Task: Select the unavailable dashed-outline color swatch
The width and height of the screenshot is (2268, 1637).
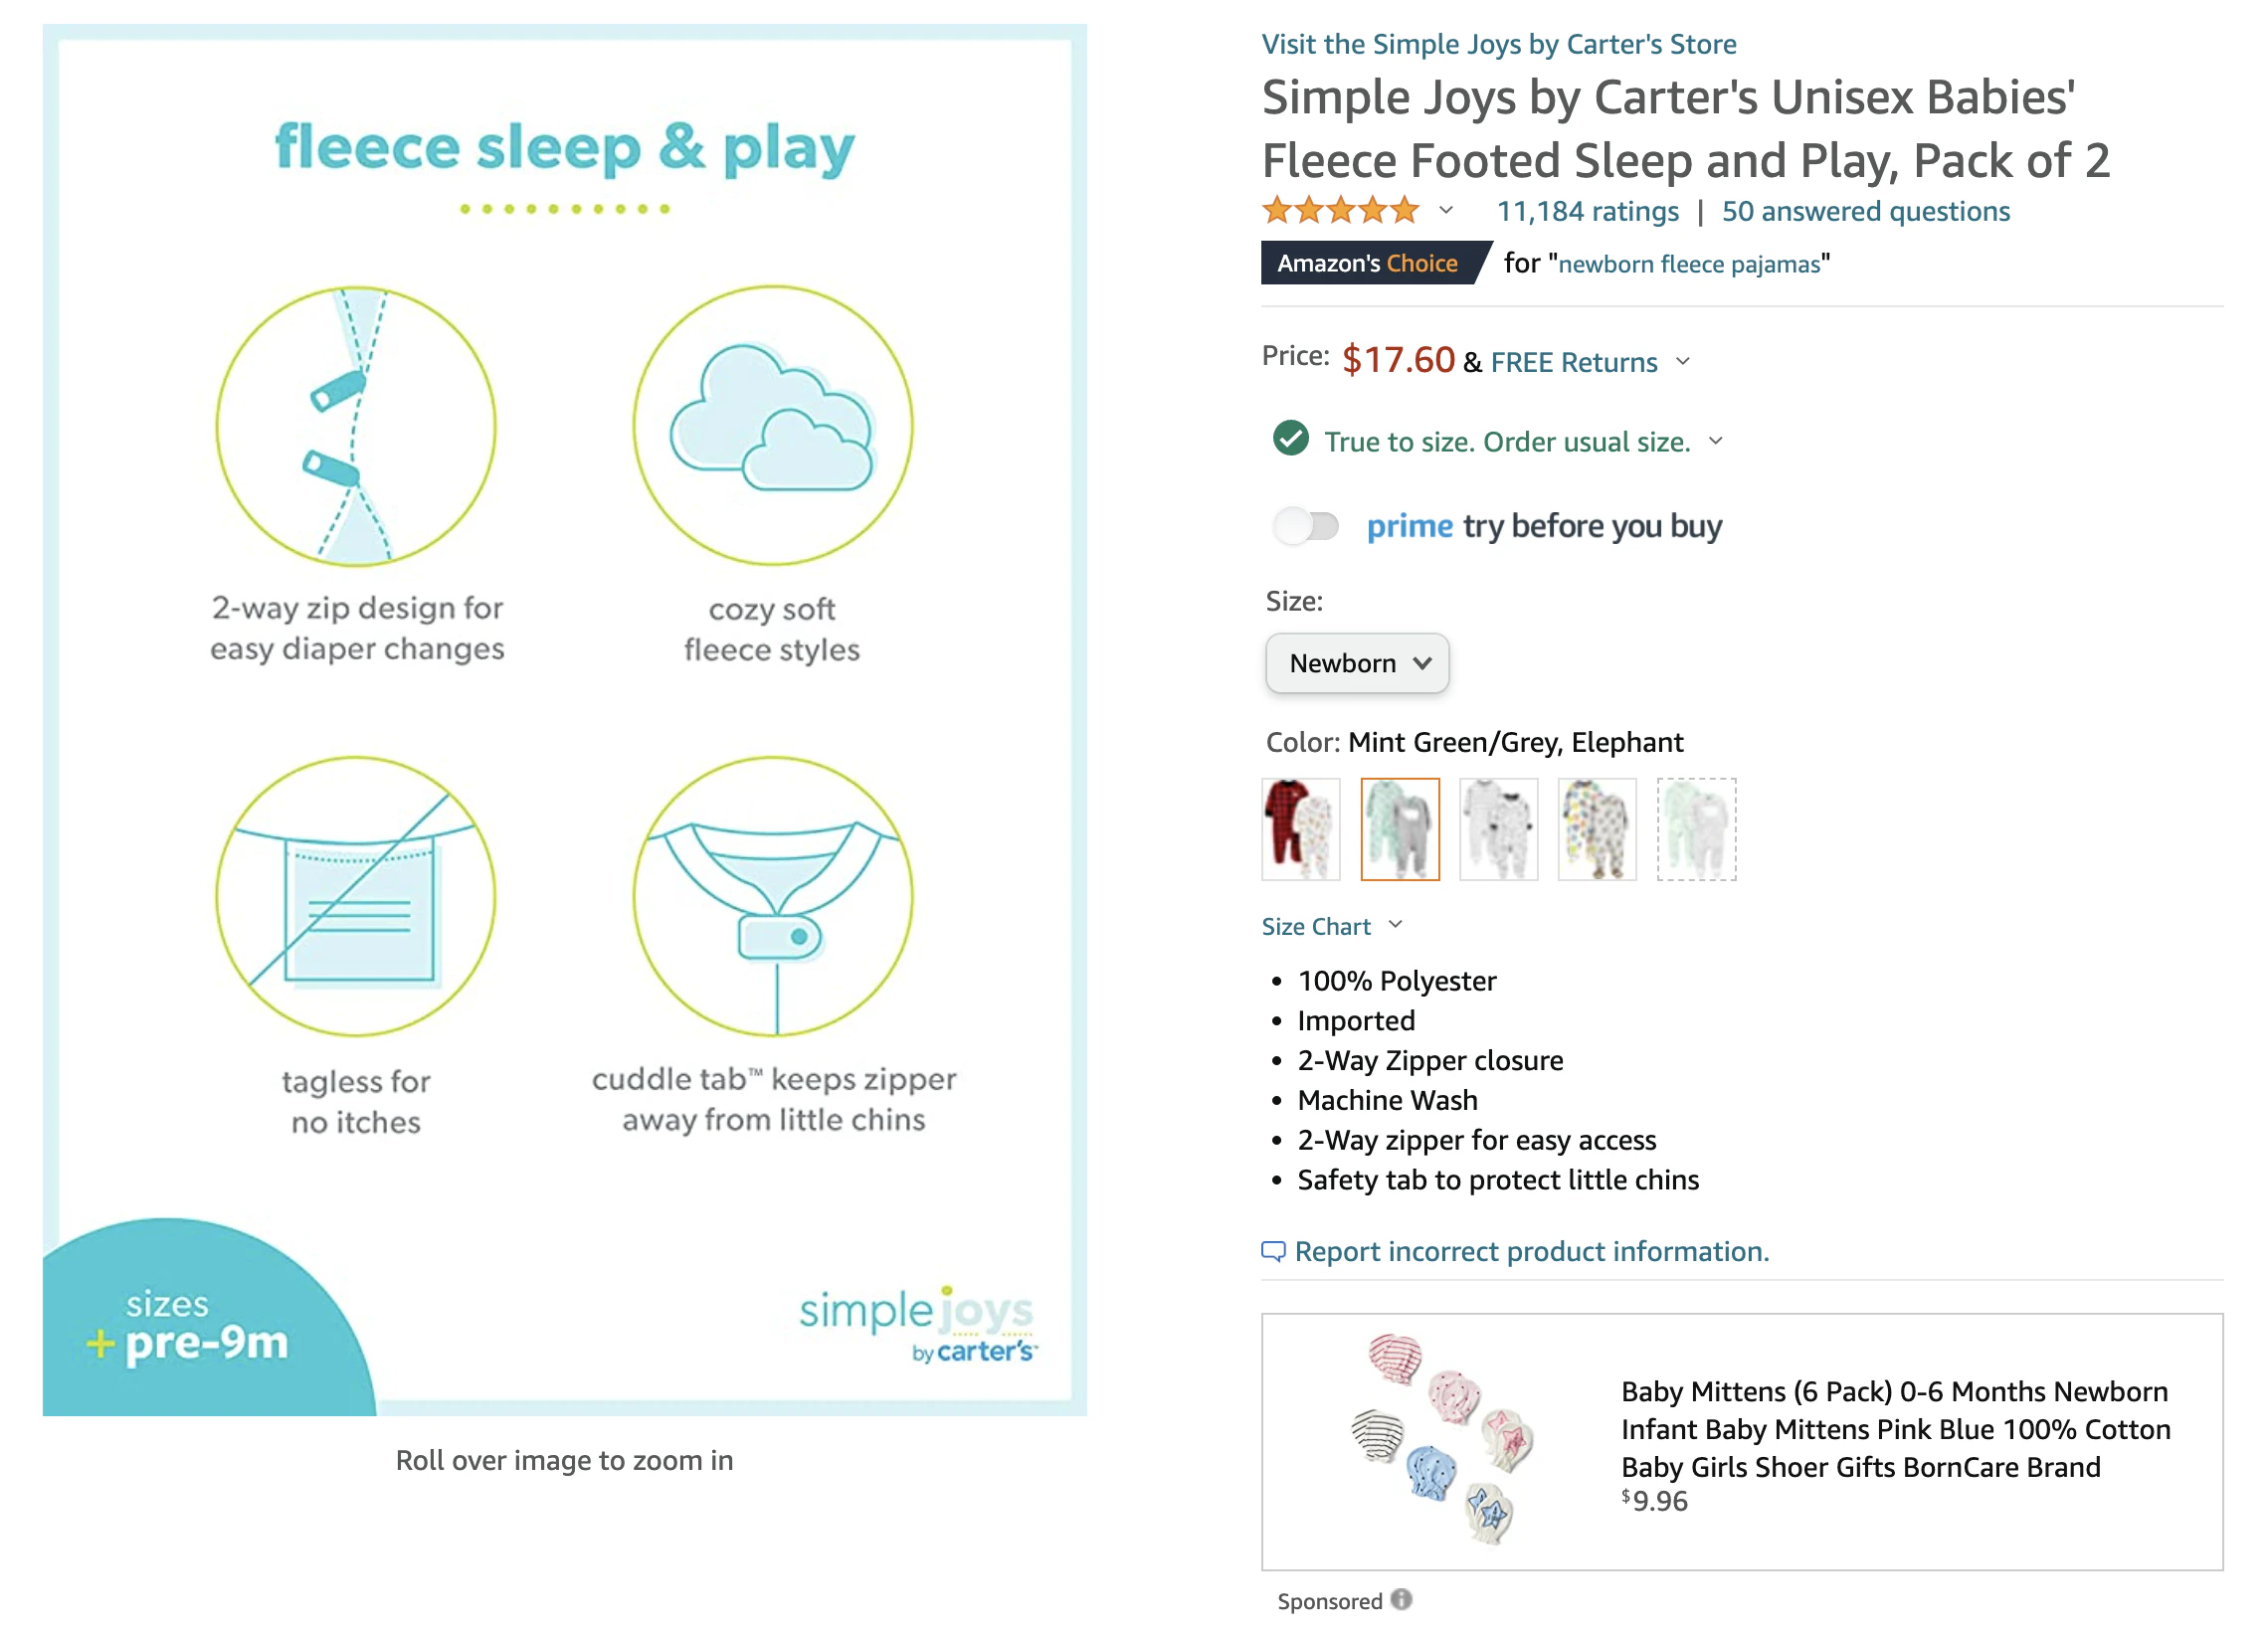Action: 1697,829
